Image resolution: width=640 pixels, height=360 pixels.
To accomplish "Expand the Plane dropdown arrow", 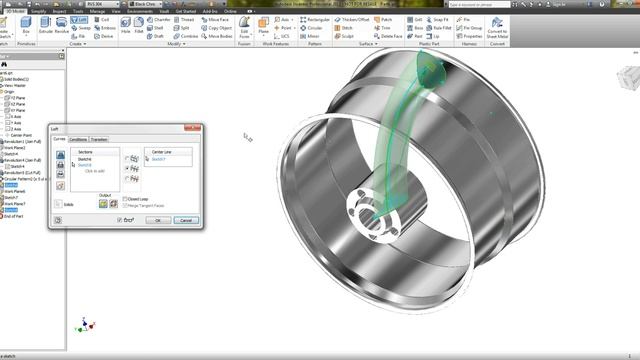I will [263, 36].
